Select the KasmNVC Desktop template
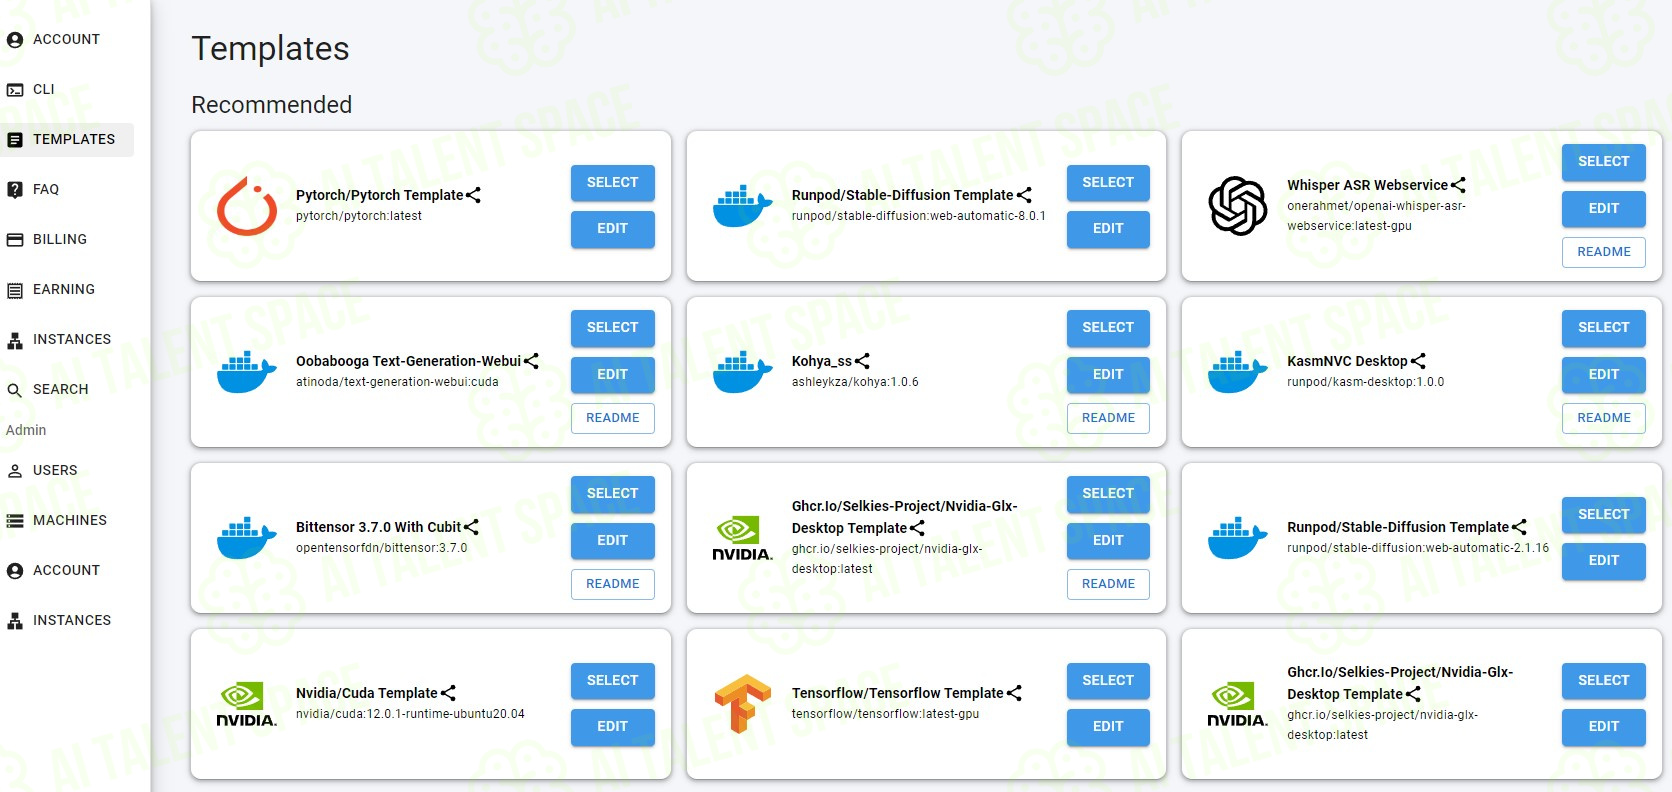Viewport: 1672px width, 792px height. [1604, 328]
